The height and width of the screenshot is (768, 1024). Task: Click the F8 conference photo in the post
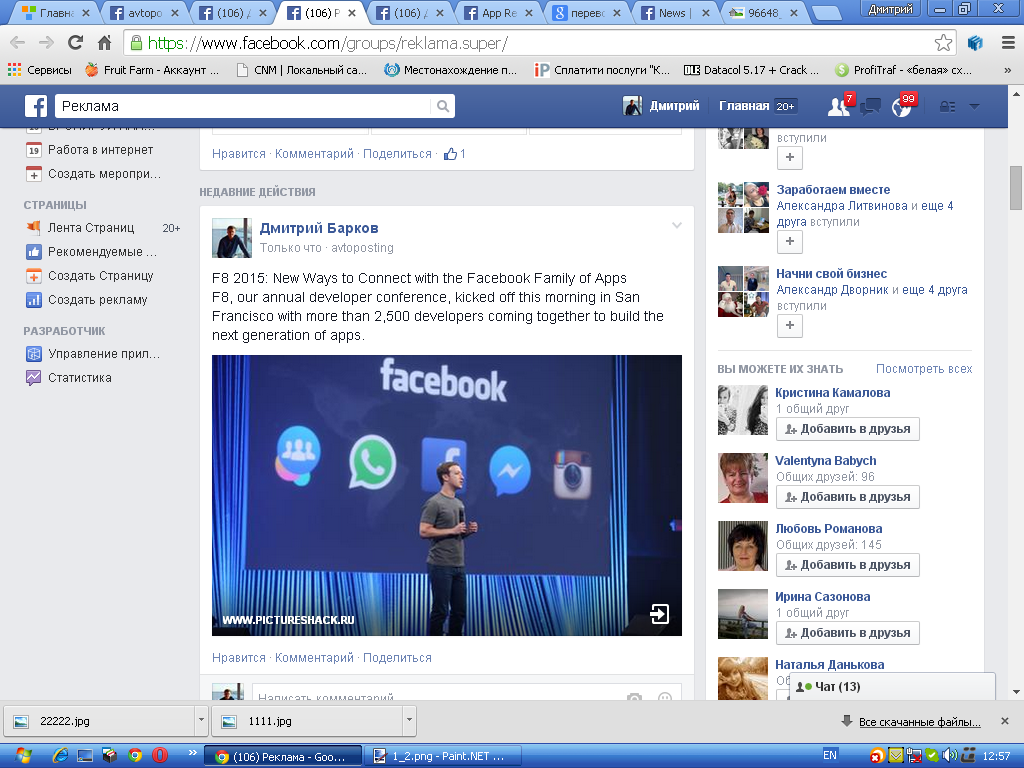[x=447, y=495]
